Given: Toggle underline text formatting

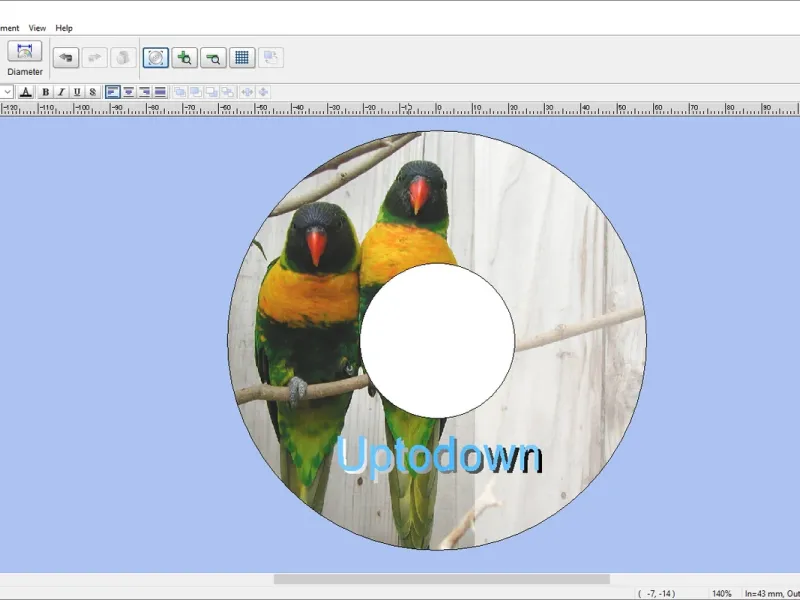Looking at the screenshot, I should pos(77,92).
